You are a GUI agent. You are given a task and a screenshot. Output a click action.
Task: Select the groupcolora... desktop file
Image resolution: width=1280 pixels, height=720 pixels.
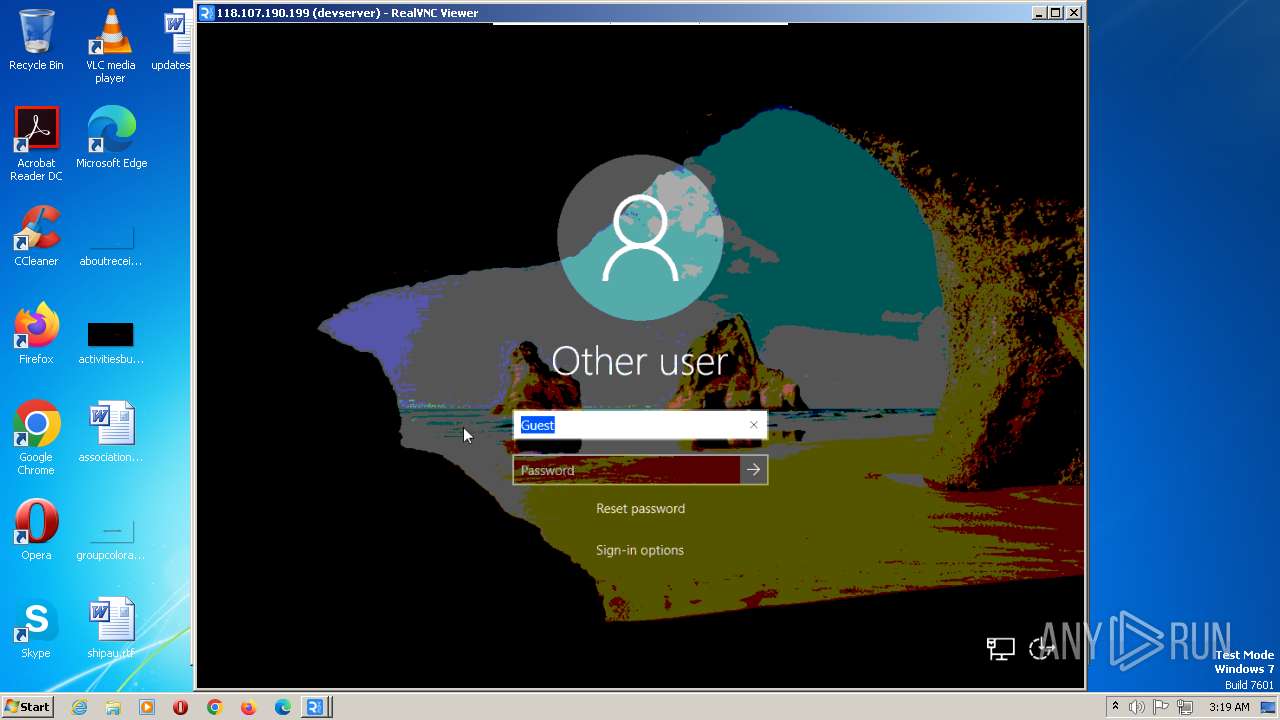pos(110,540)
